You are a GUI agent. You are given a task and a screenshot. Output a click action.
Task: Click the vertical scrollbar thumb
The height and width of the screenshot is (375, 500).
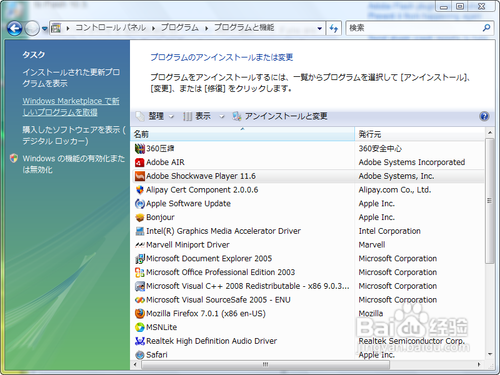489,201
